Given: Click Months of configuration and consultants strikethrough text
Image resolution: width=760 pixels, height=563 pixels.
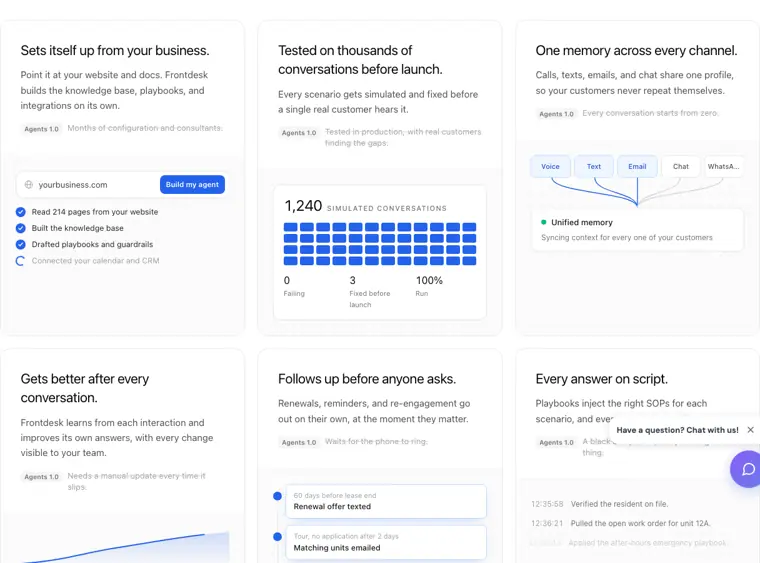Looking at the screenshot, I should pos(145,128).
